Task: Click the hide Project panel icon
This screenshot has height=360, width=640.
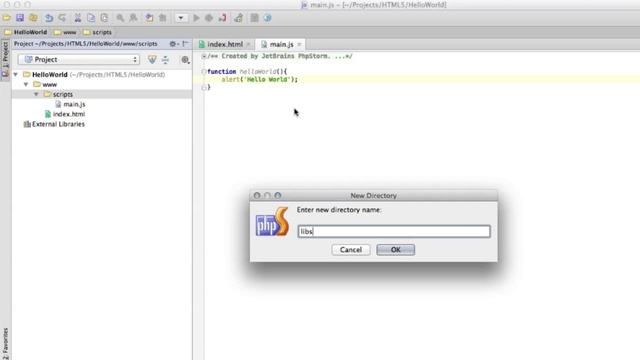Action: point(185,44)
